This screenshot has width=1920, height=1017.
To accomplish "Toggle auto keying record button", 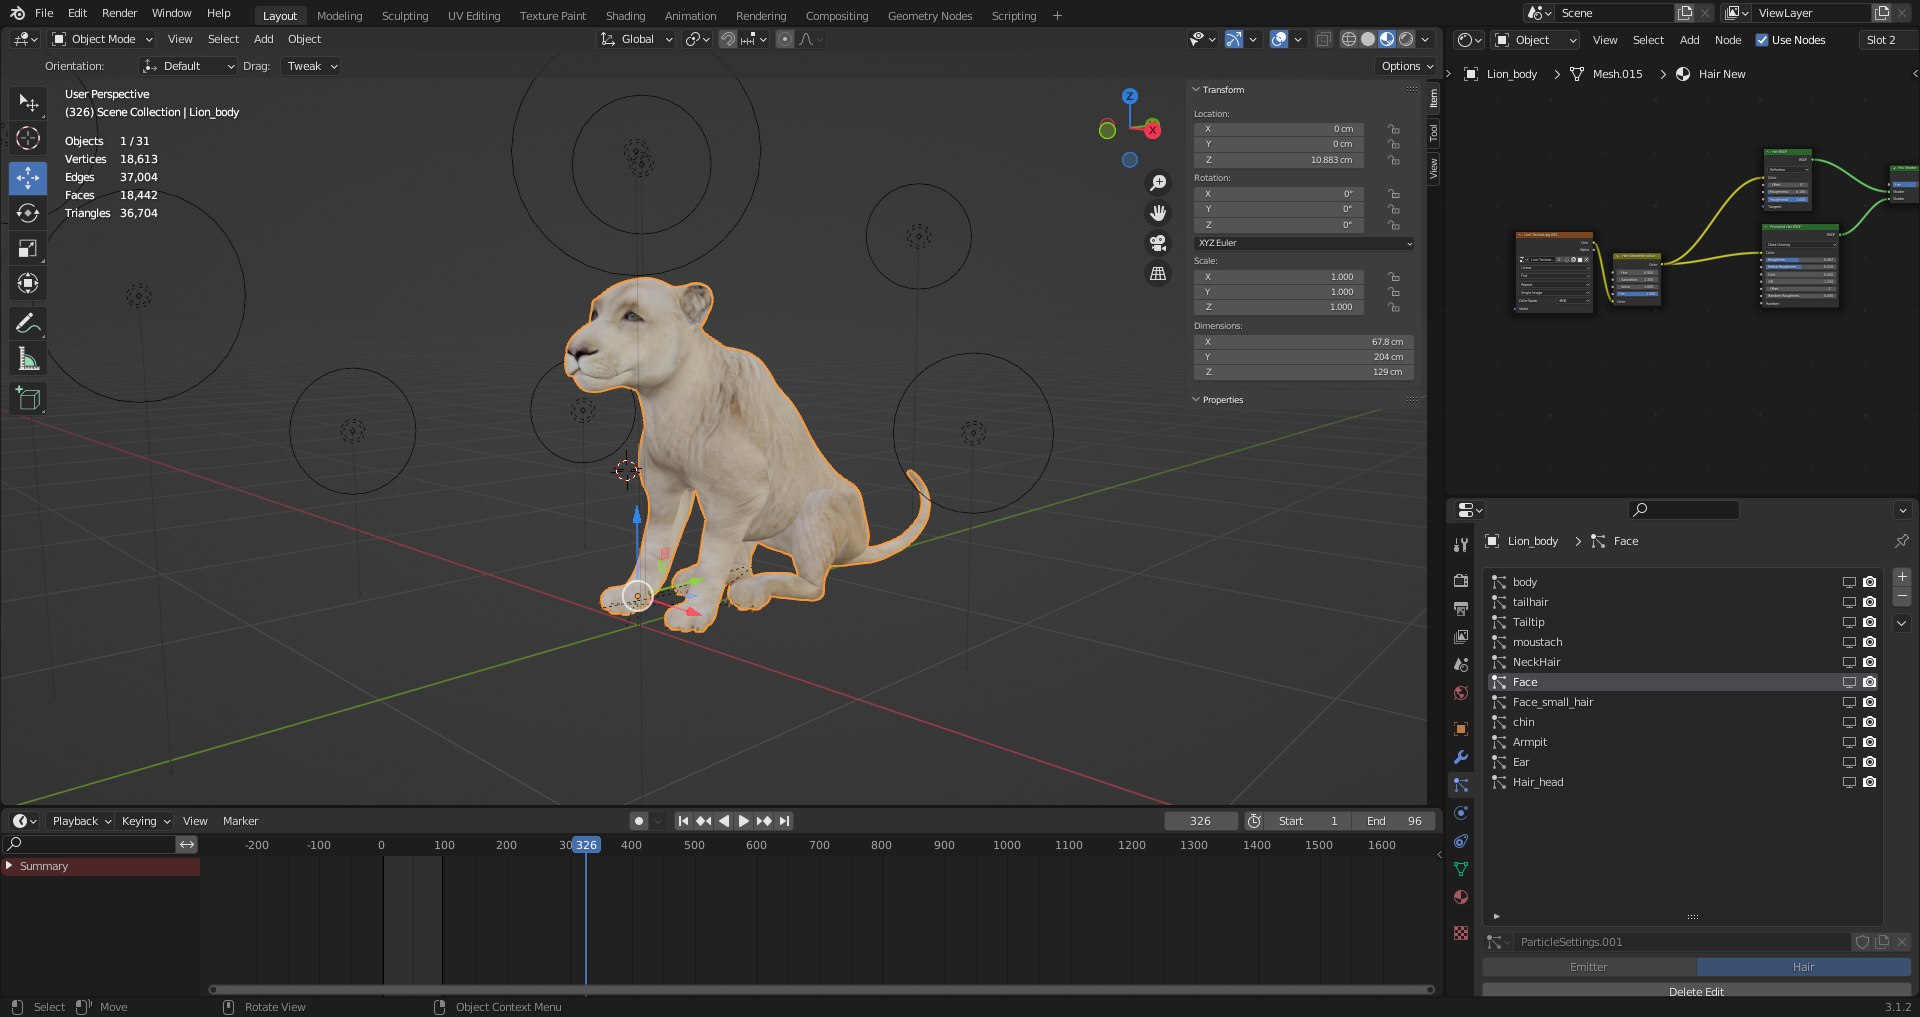I will pyautogui.click(x=639, y=821).
